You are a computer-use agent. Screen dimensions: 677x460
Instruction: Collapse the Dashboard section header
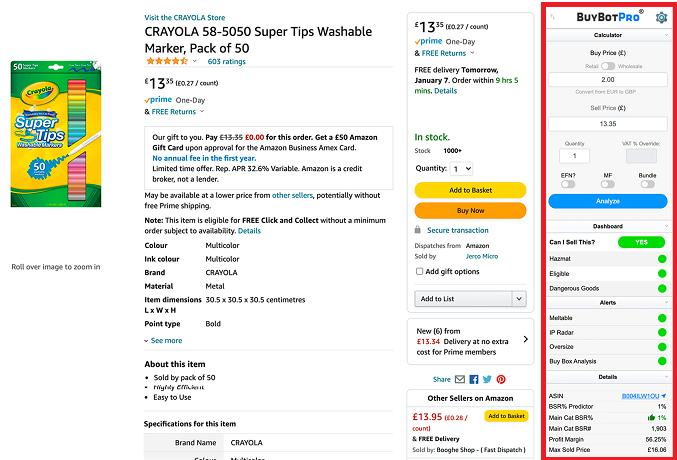(x=608, y=226)
